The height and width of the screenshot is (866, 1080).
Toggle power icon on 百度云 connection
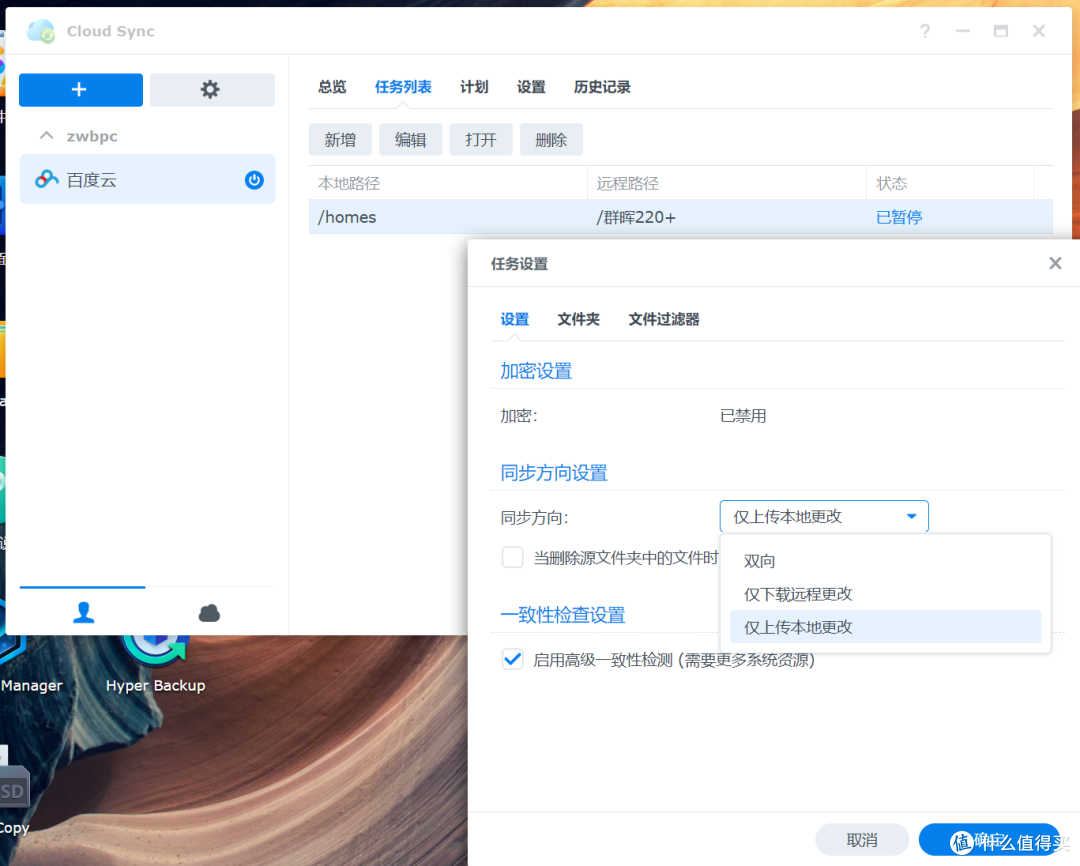(x=254, y=180)
